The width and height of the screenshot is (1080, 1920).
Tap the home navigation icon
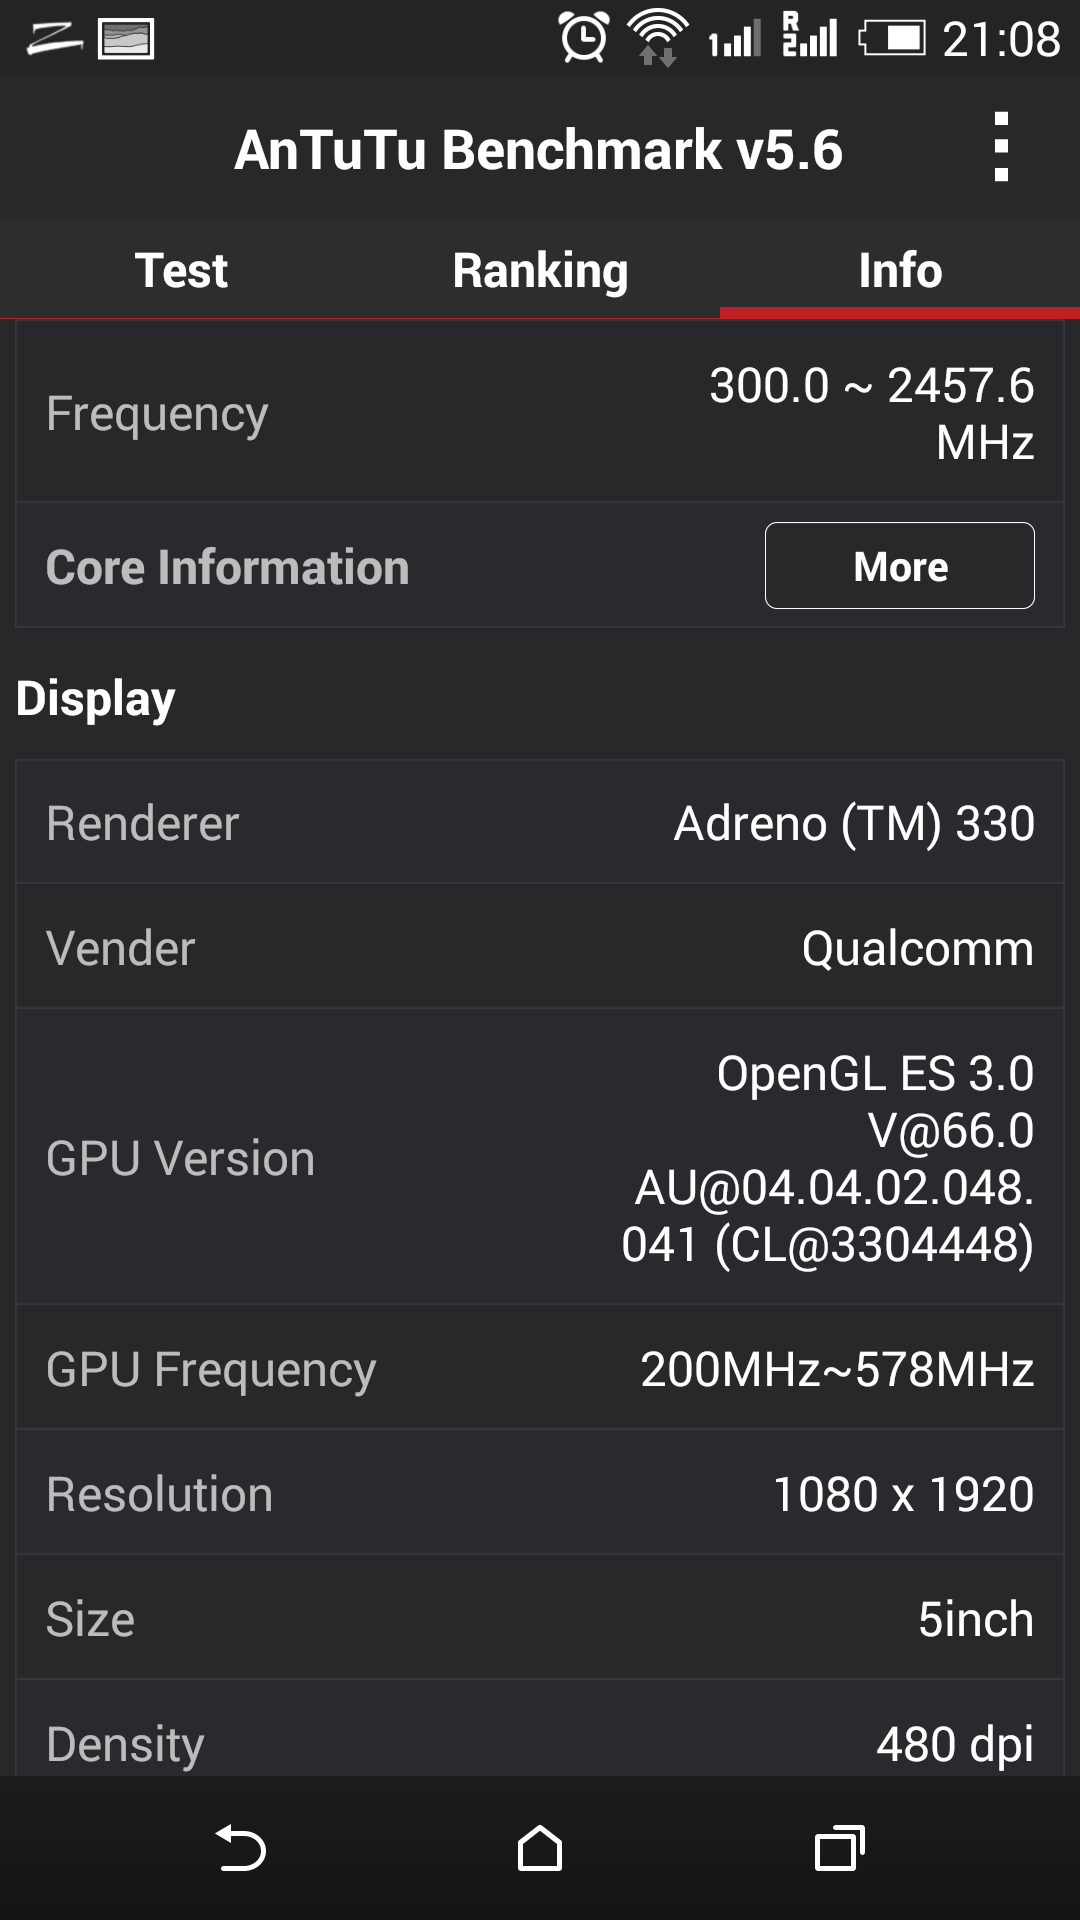(x=540, y=1848)
